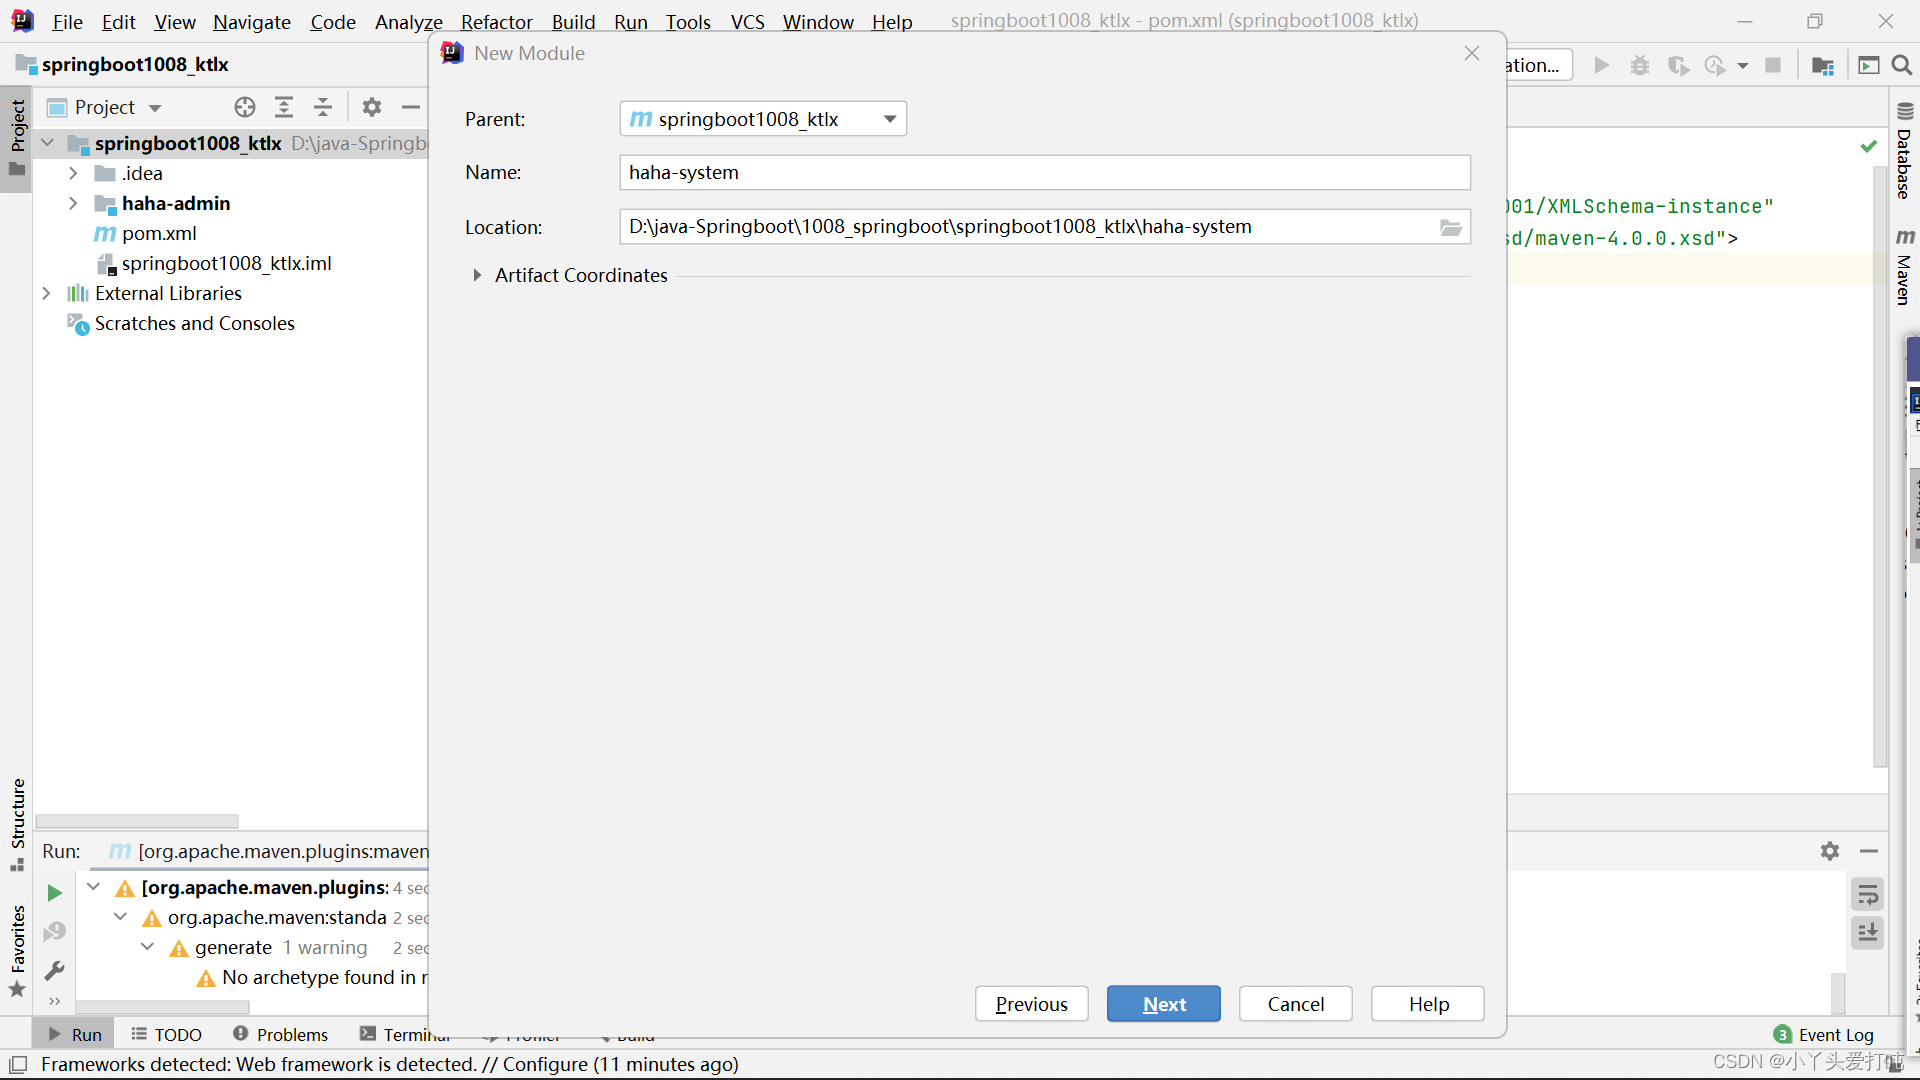Screen dimensions: 1920x1080
Task: Click the locate/select opened file target icon
Action: pyautogui.click(x=245, y=107)
